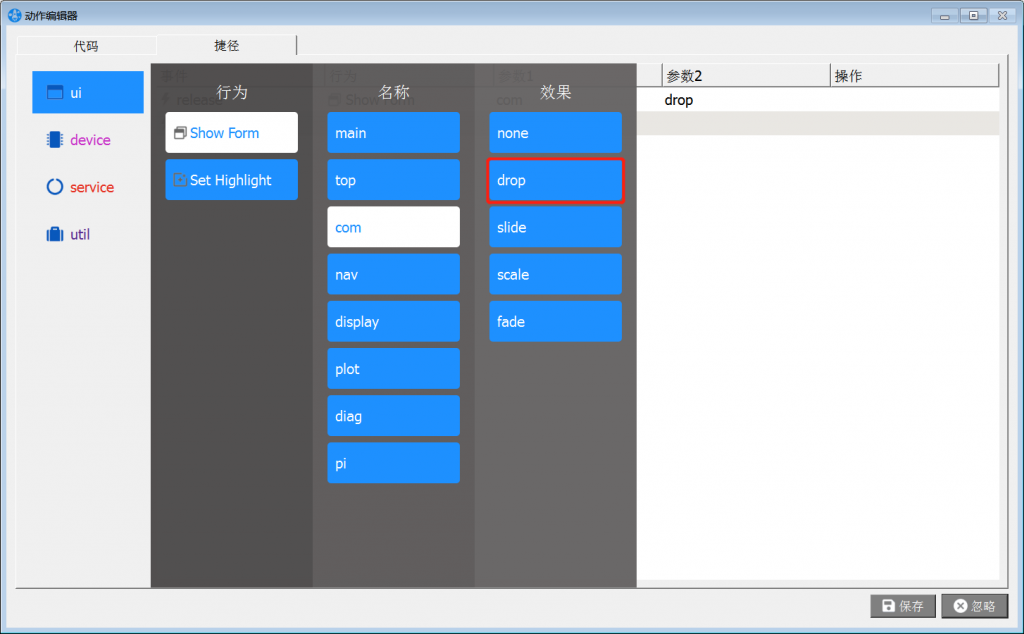
Task: Click the 操作 column header
Action: pos(914,76)
